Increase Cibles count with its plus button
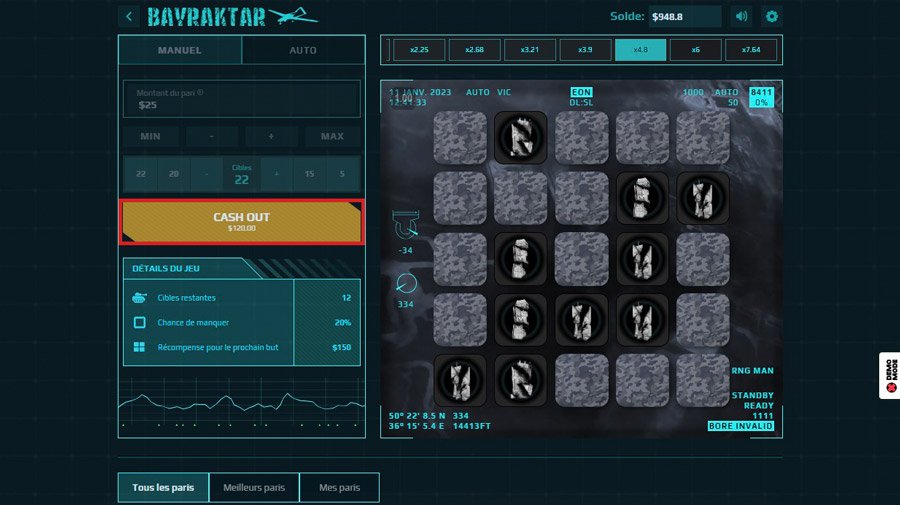This screenshot has width=900, height=505. point(276,174)
